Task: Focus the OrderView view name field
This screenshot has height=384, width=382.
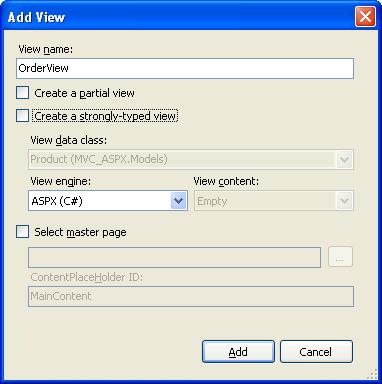Action: (185, 68)
